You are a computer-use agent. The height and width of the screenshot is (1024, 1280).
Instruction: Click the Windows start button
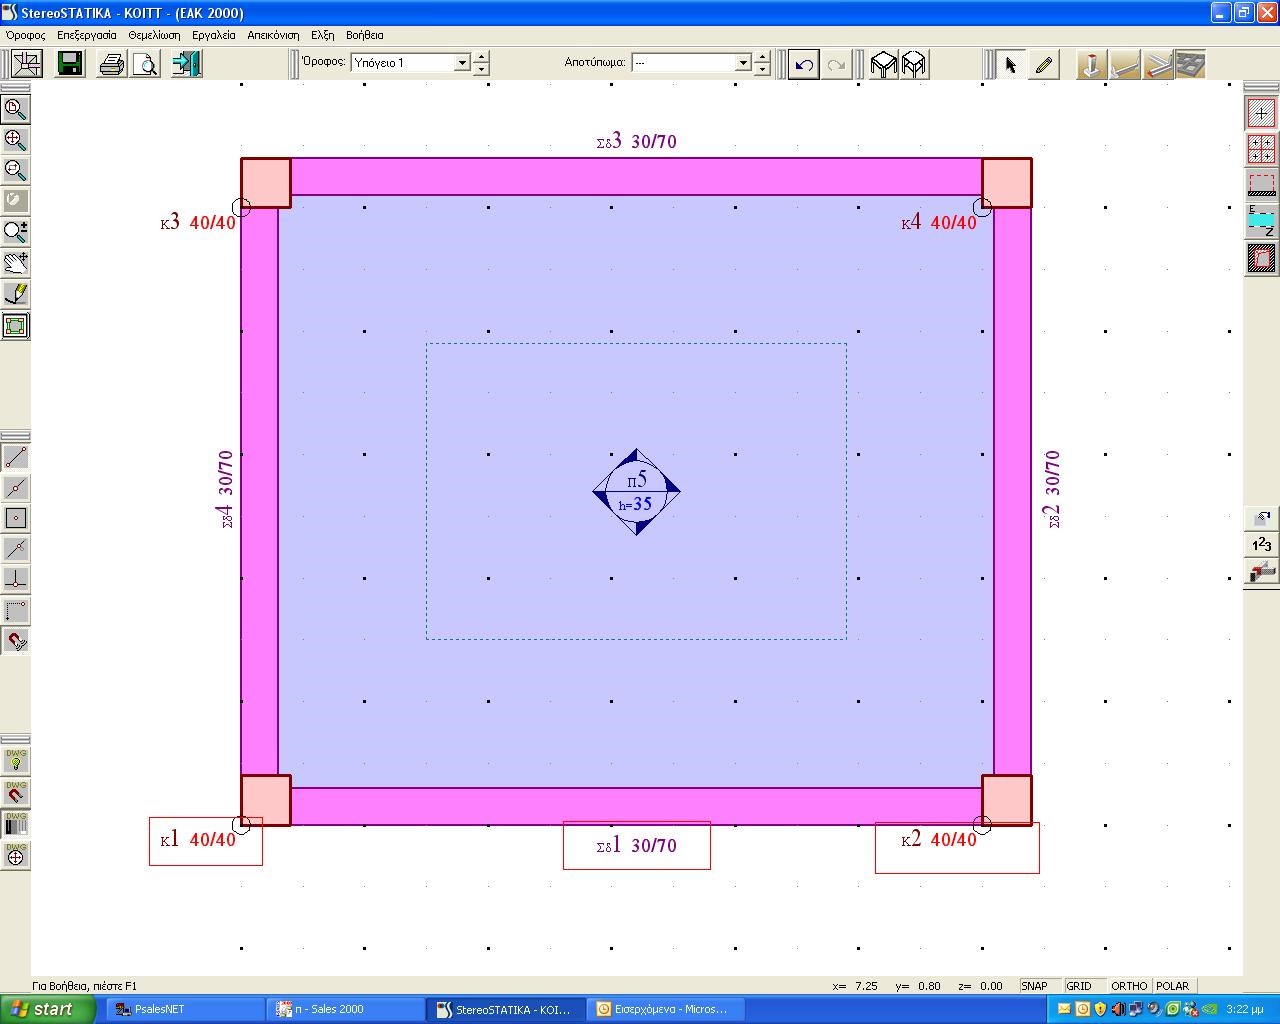tap(48, 1009)
